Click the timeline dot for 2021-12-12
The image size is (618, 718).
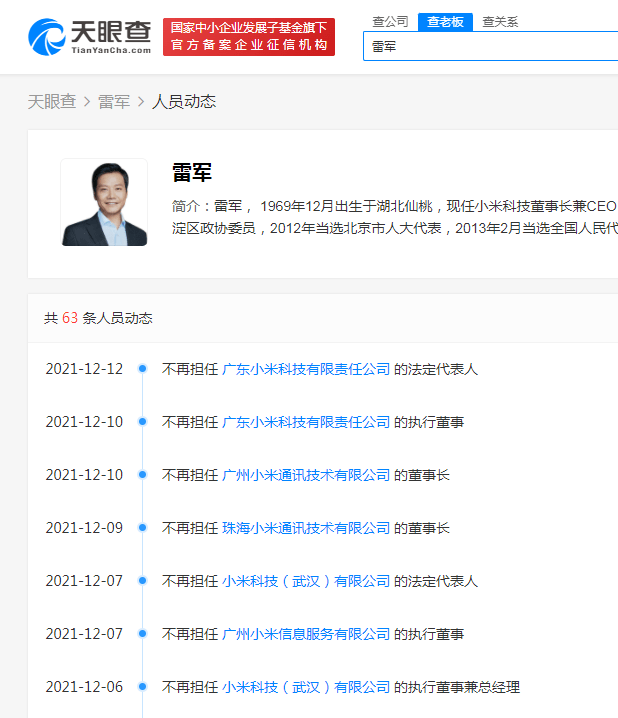(x=143, y=369)
